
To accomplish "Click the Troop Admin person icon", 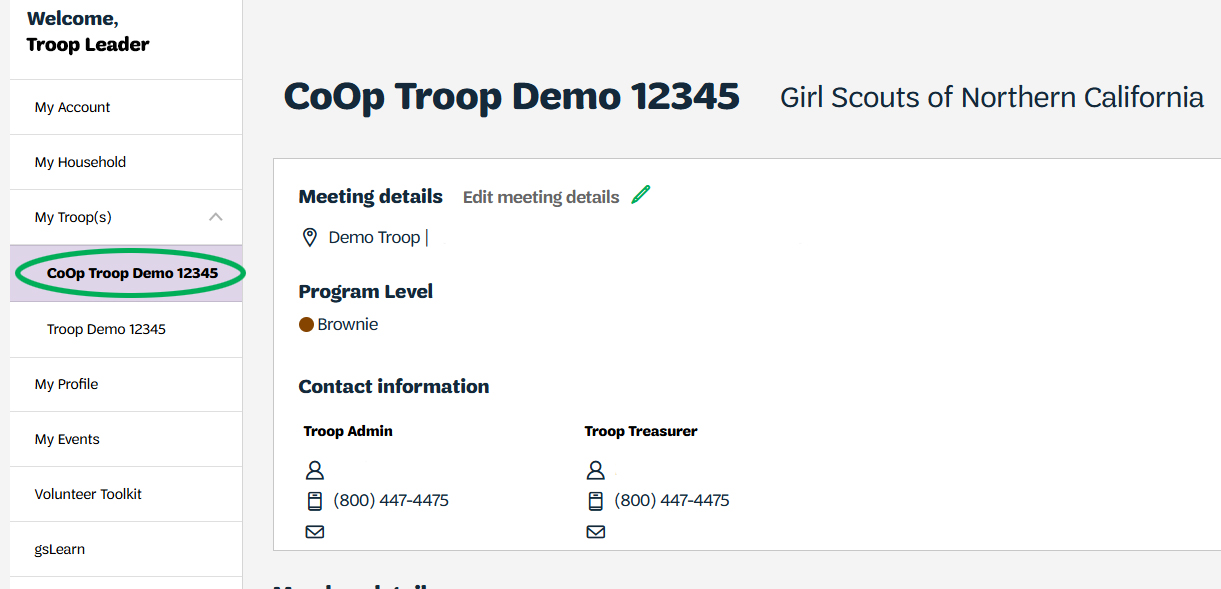I will [315, 470].
